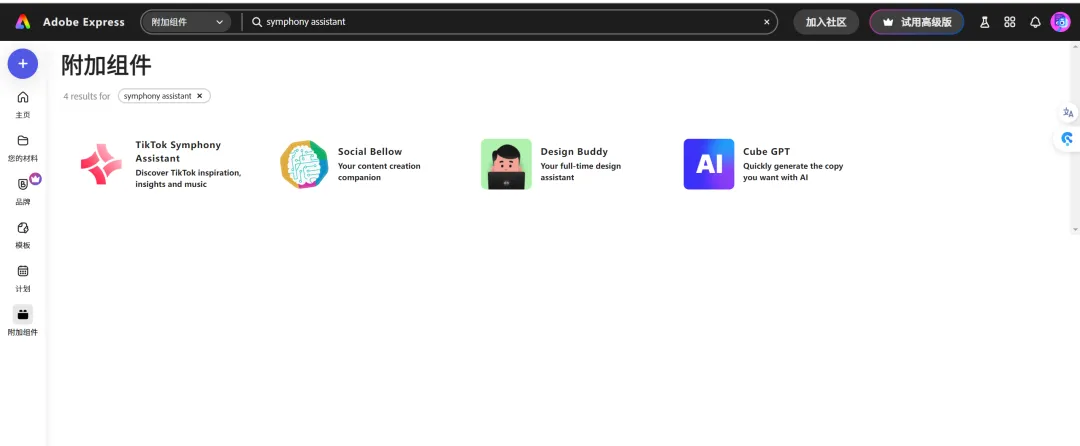Click the premium crown badge on 品牌
Screen dimensions: 1080x446
(x=36, y=179)
